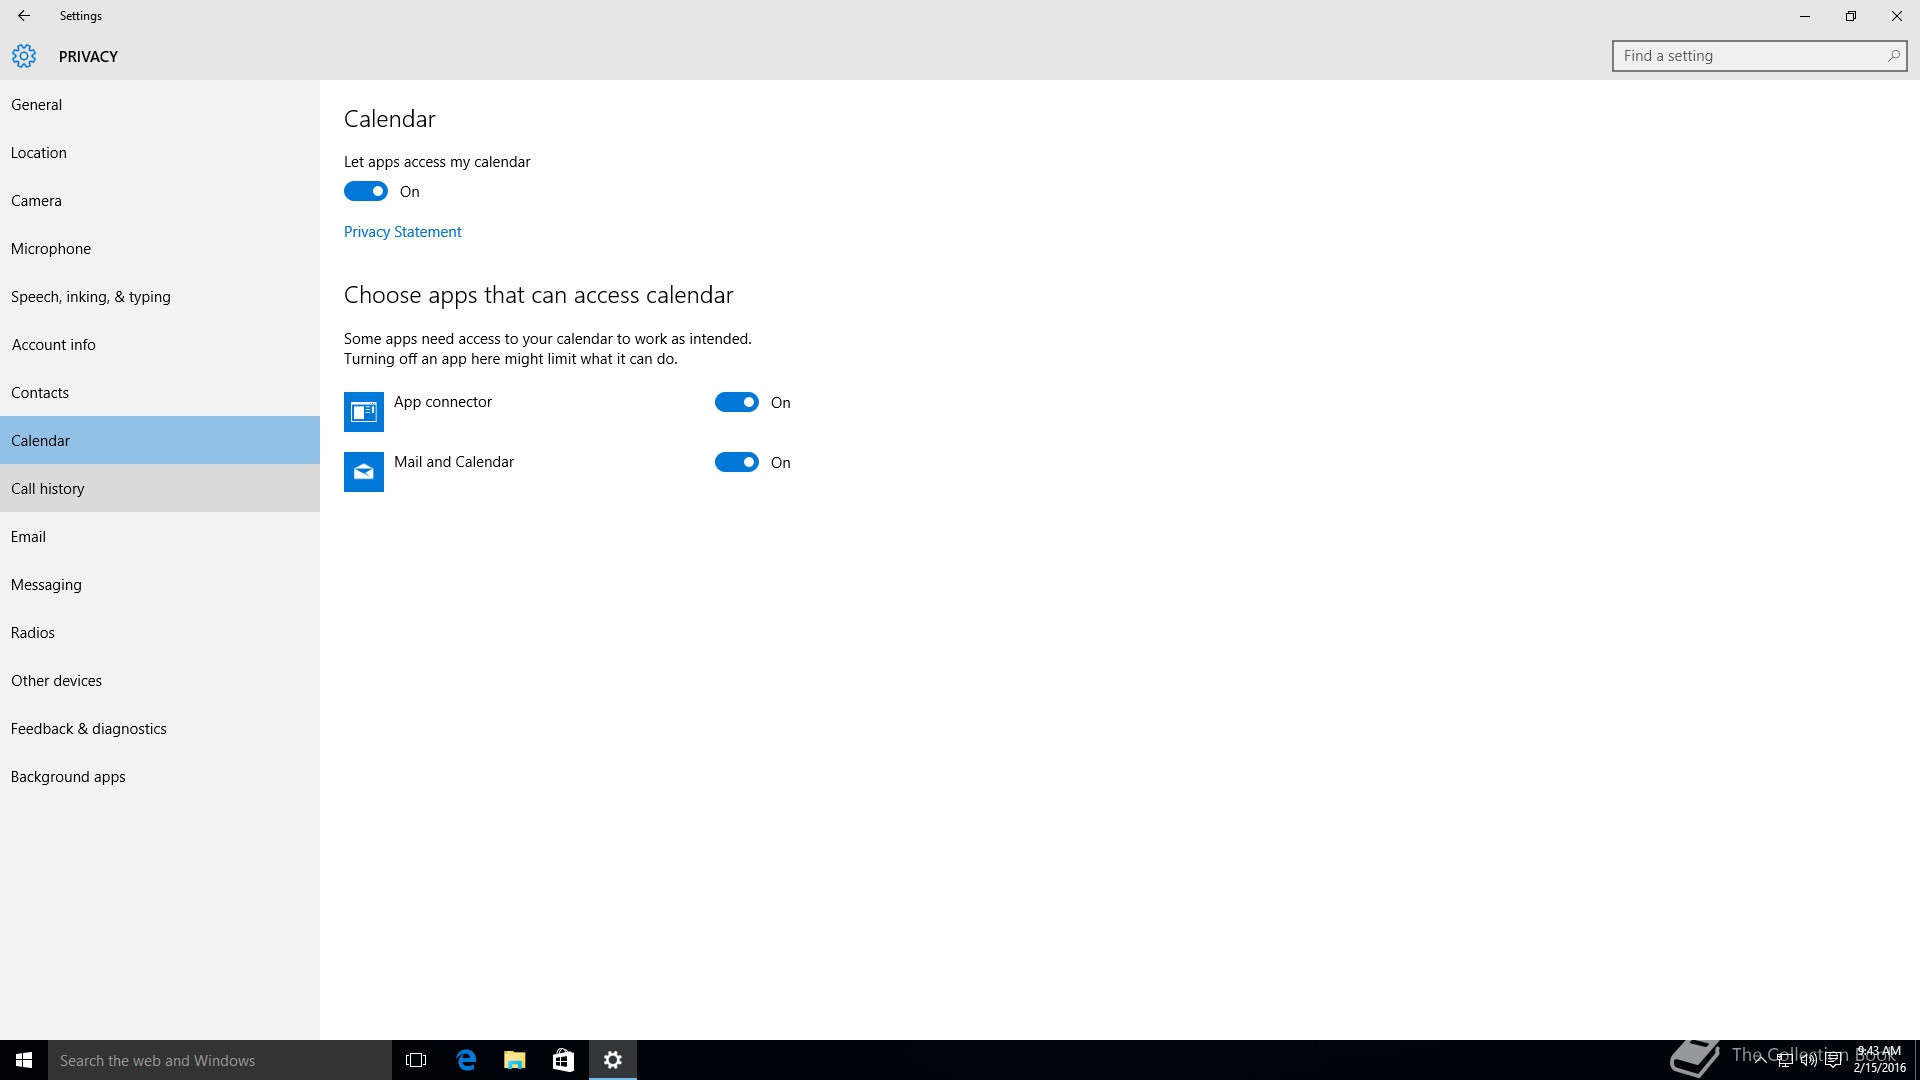Click the back arrow in Settings
The width and height of the screenshot is (1920, 1080).
click(x=24, y=16)
